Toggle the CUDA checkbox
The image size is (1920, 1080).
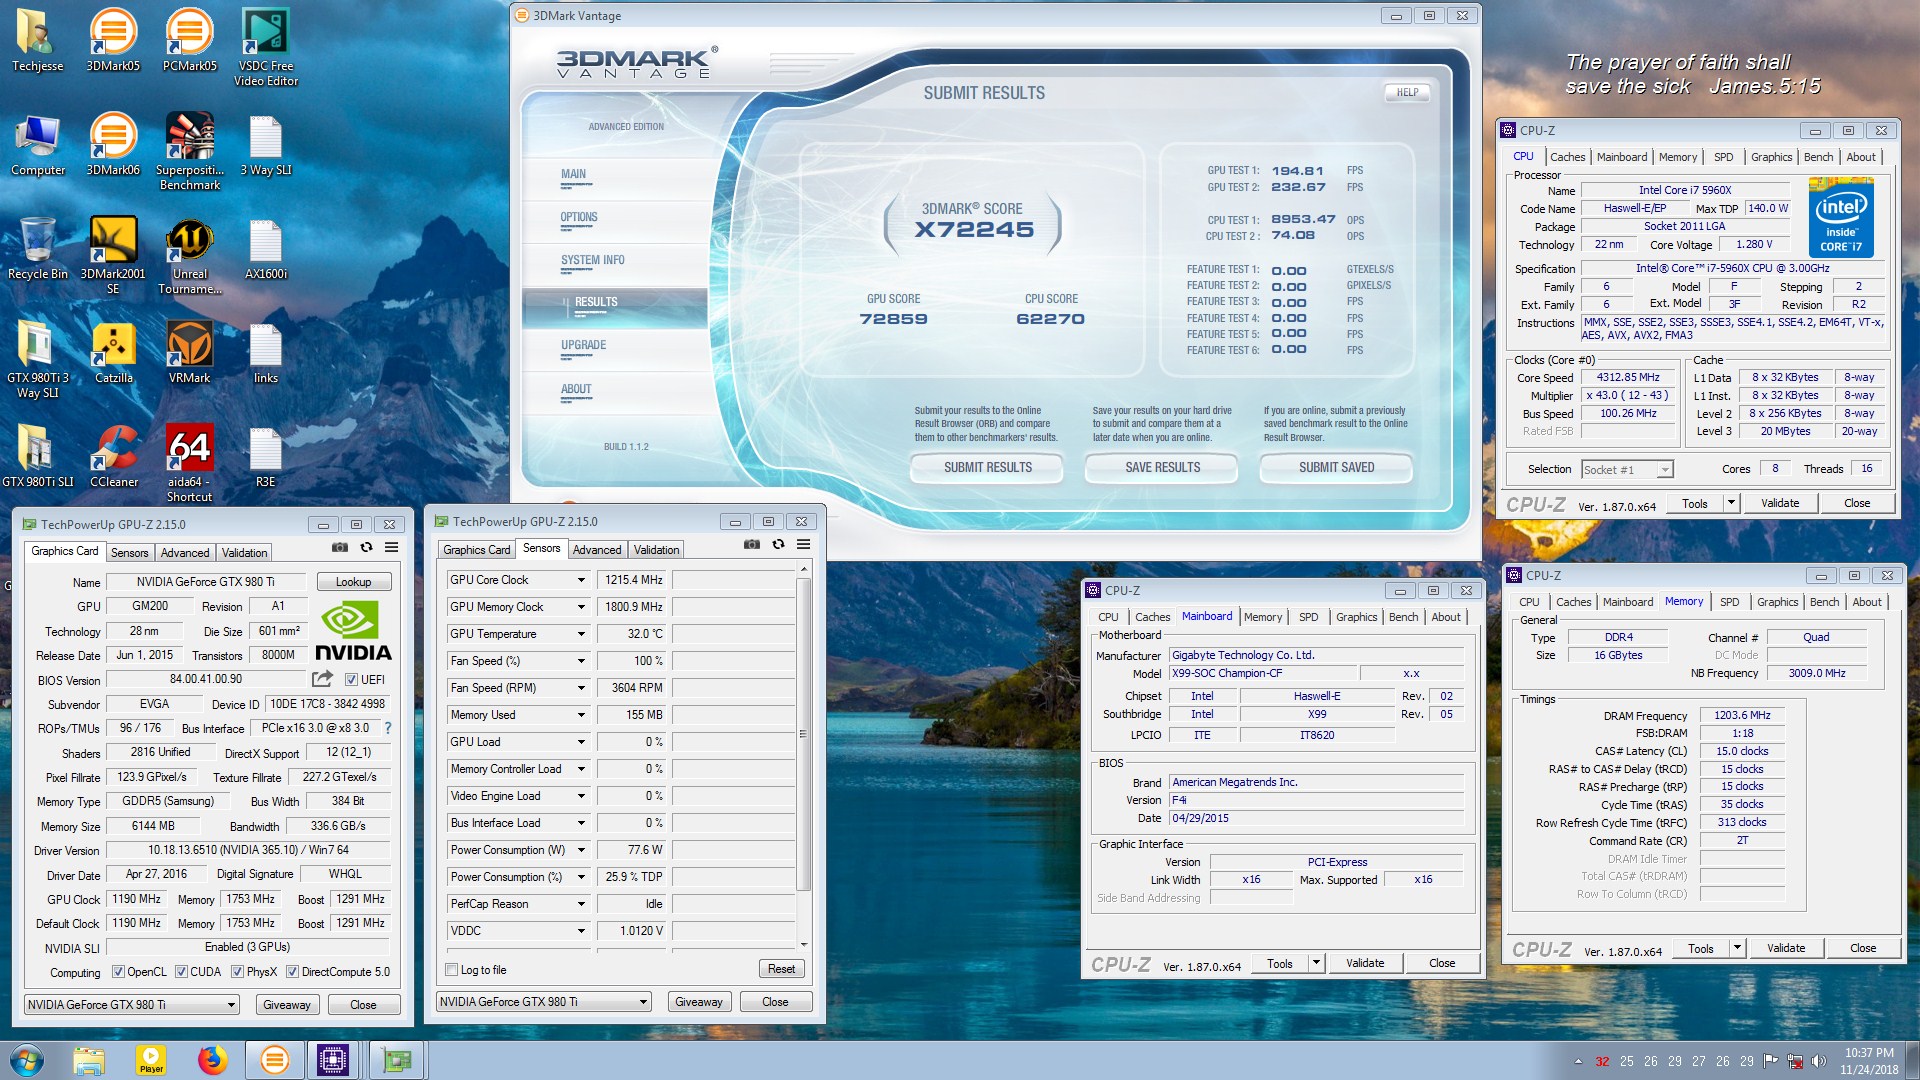click(181, 972)
